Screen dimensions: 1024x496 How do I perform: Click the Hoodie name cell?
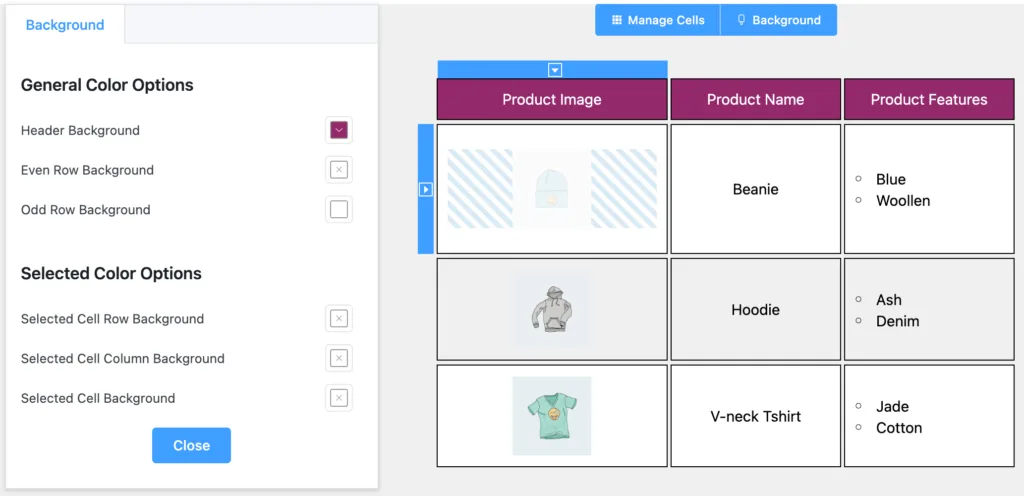[756, 309]
